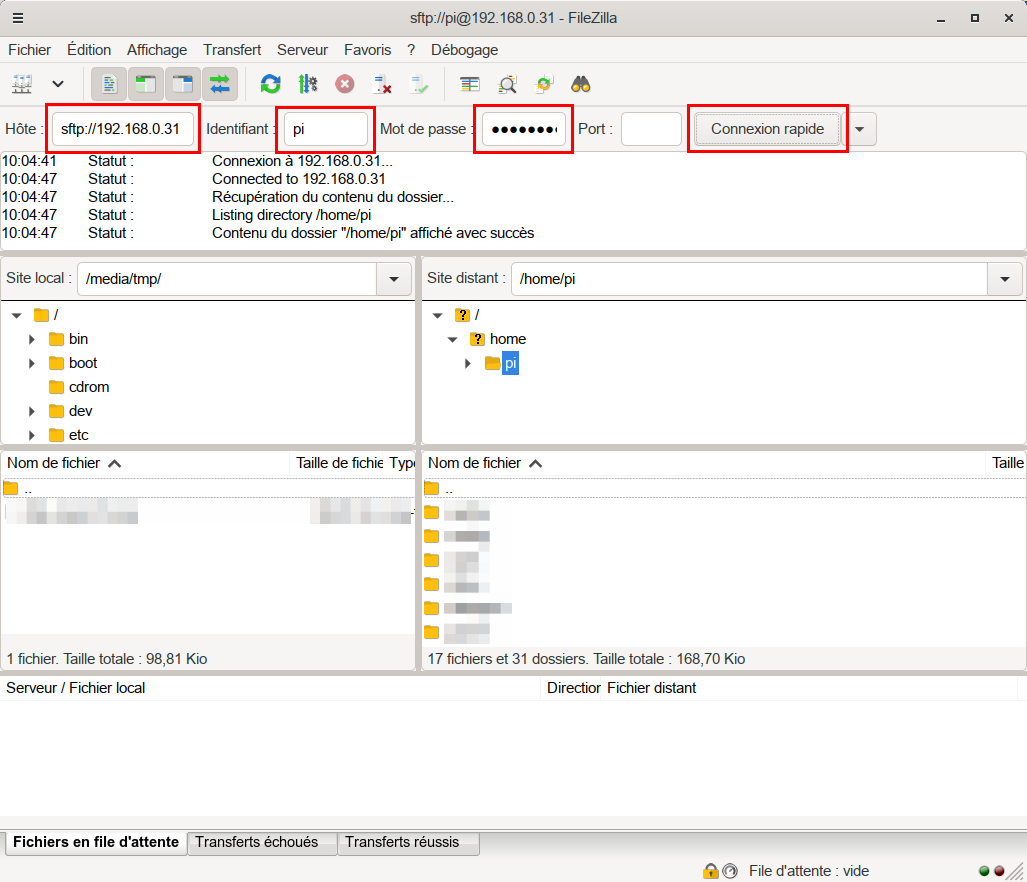Click the binoculars file search icon
The height and width of the screenshot is (882, 1027).
pos(580,84)
